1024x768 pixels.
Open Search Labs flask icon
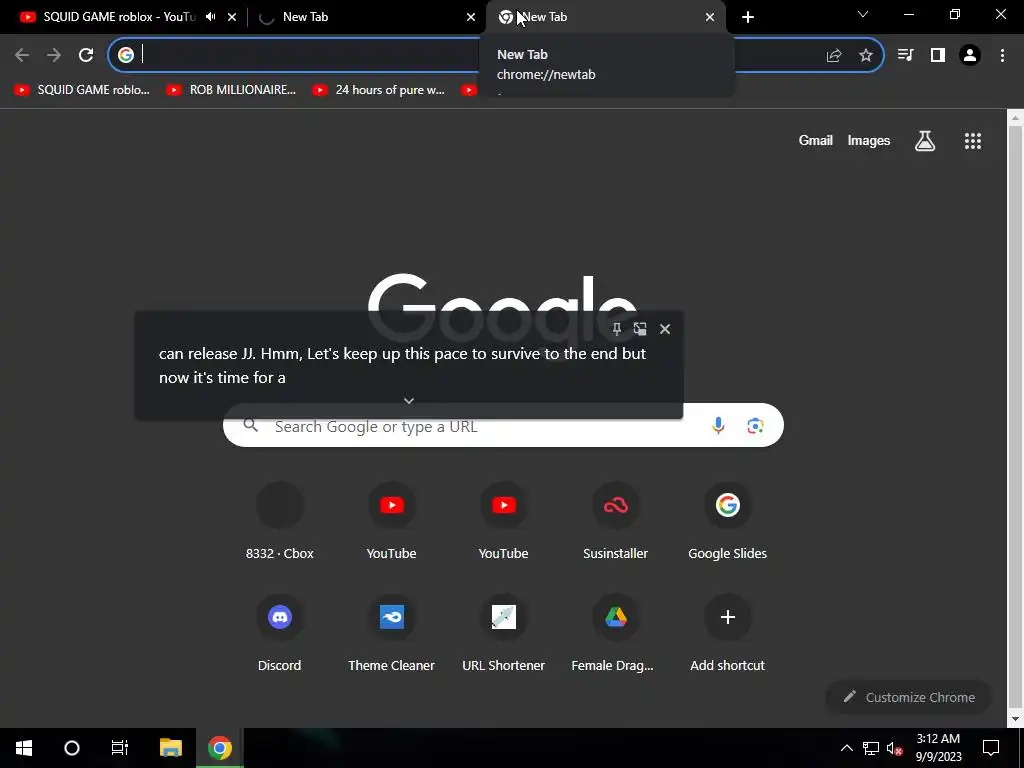coord(925,140)
